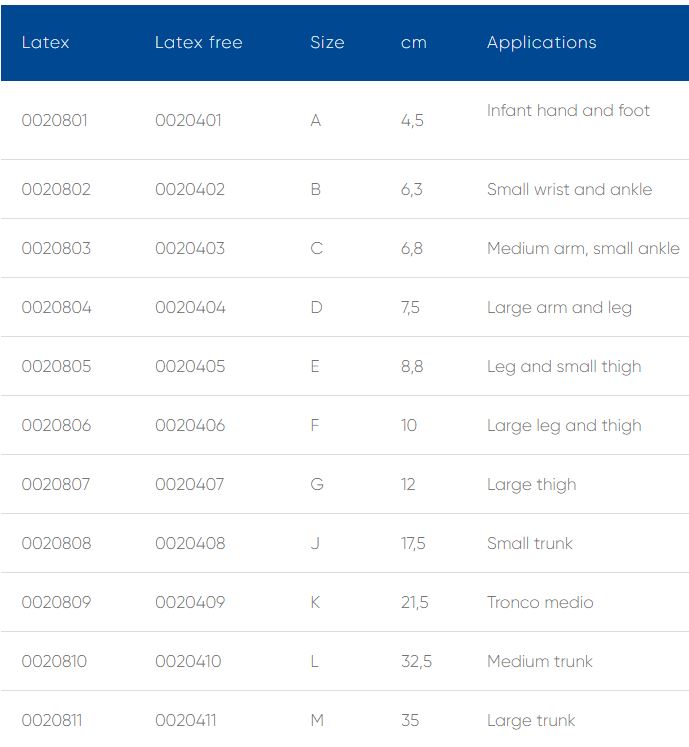Viewport: 689px width, 747px height.
Task: Select latex code 0020806
Action: 56,425
